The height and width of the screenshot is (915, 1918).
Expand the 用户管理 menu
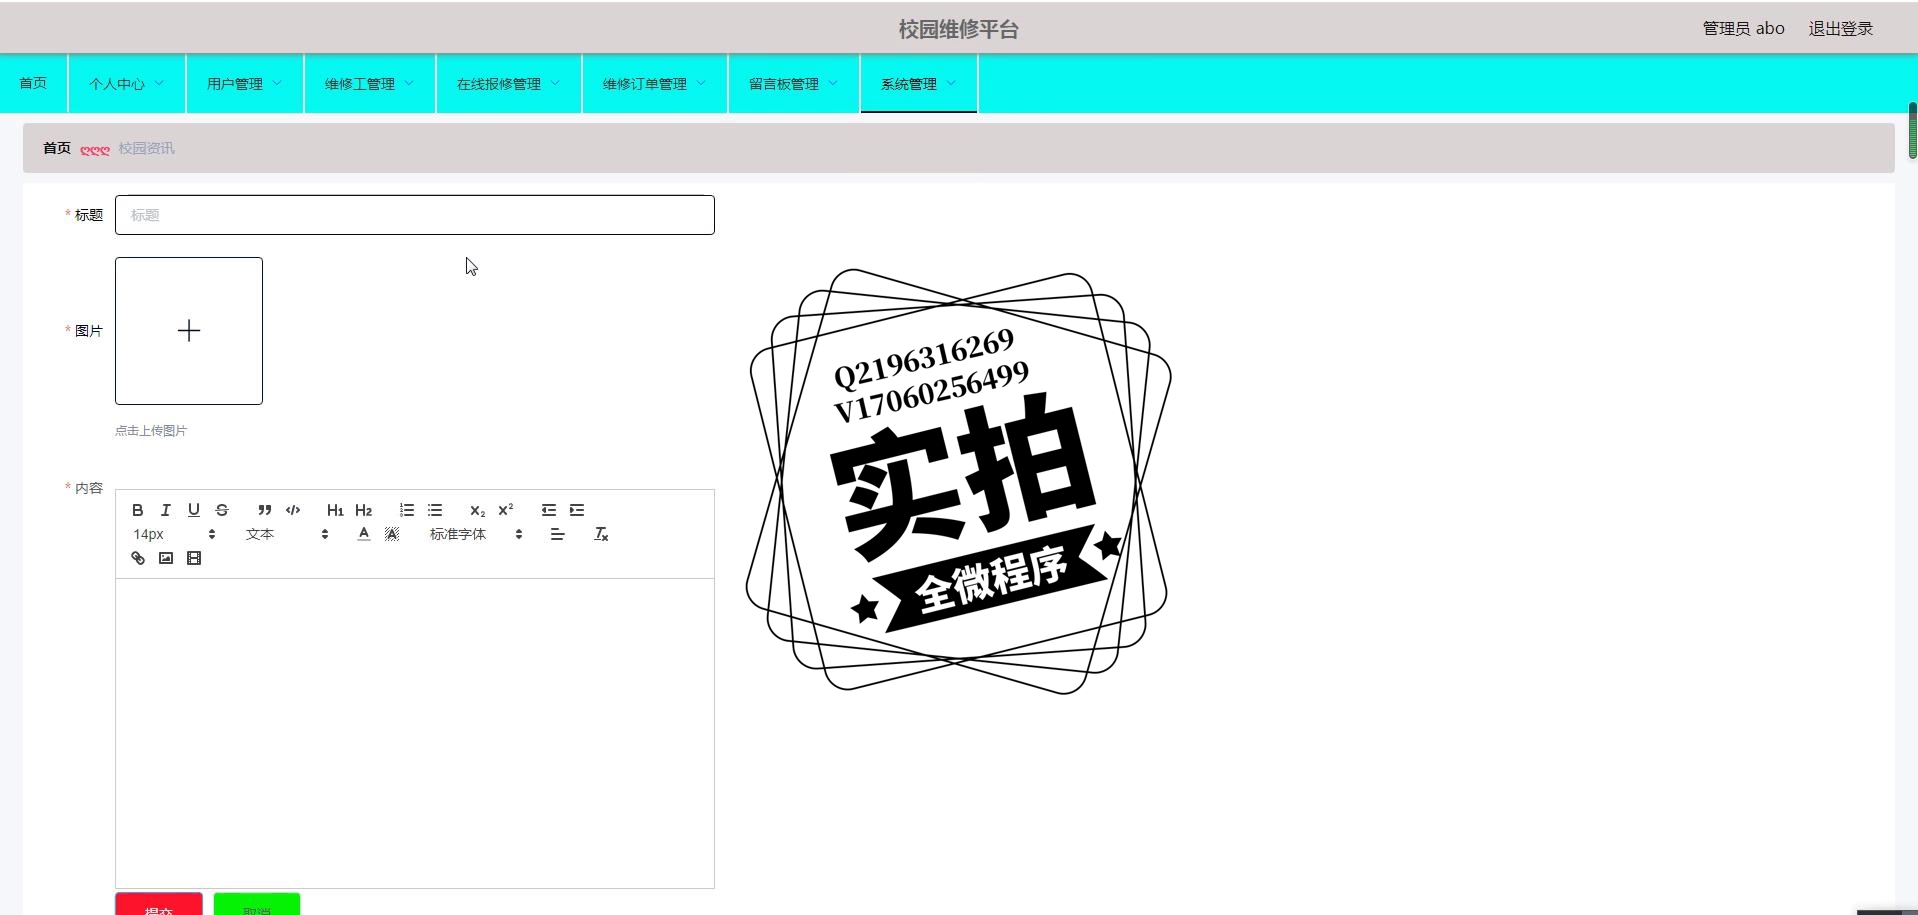[245, 84]
